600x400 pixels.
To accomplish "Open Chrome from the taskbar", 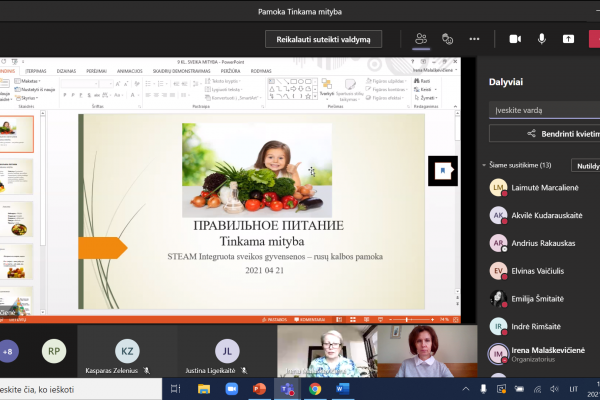I will [315, 389].
